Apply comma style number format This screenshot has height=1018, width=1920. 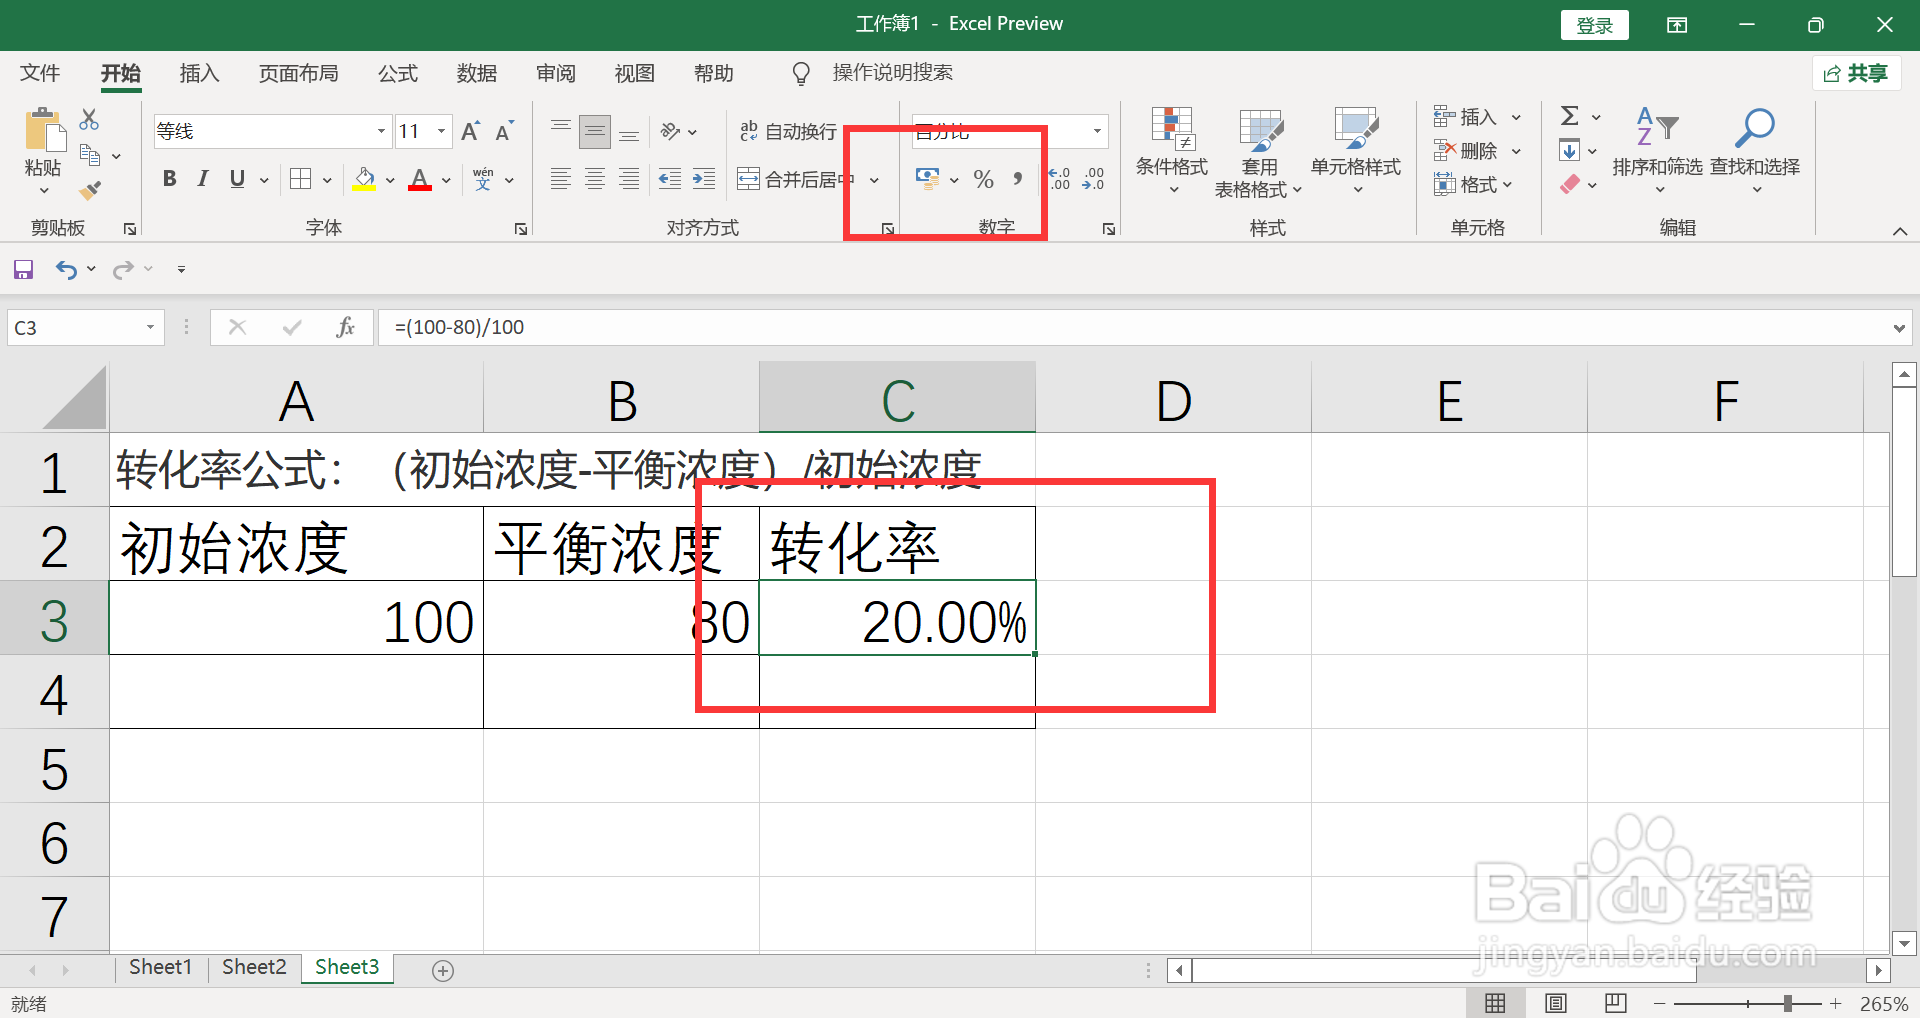pos(1018,179)
